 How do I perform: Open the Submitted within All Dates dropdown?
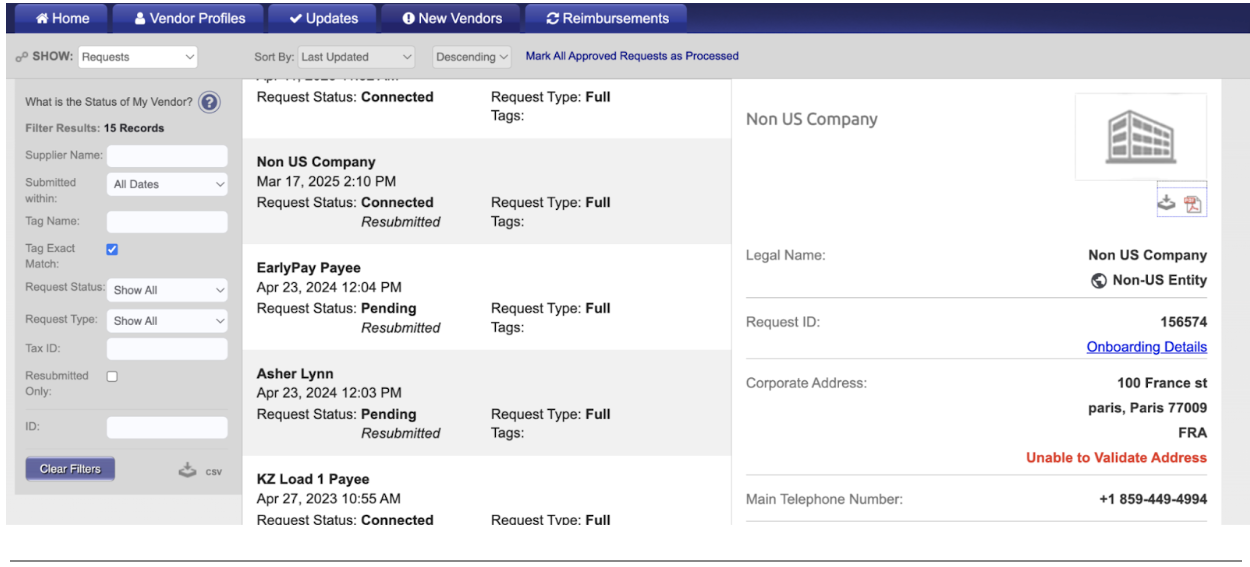167,184
